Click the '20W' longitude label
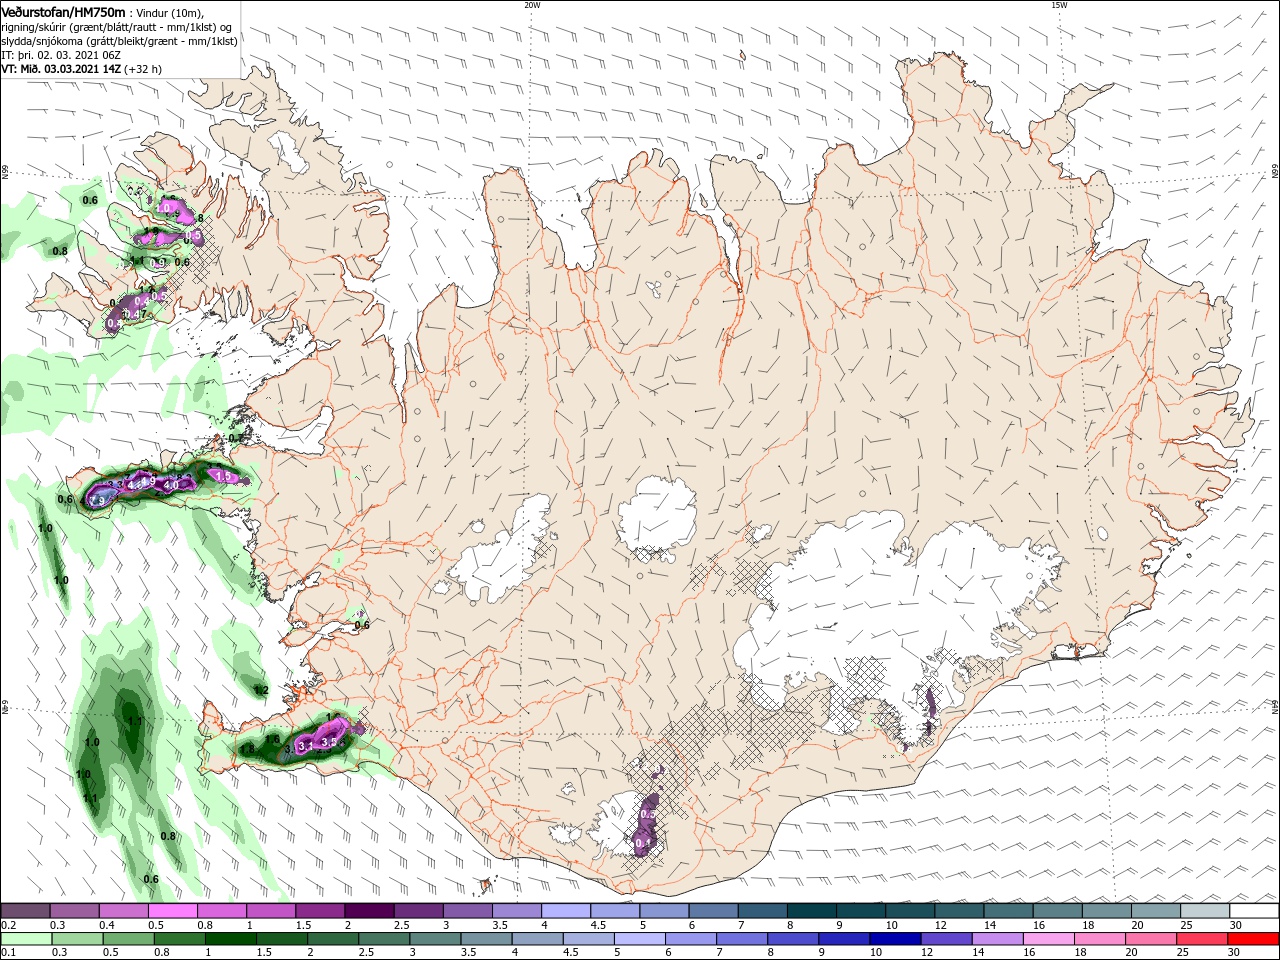The height and width of the screenshot is (960, 1280). coord(532,5)
